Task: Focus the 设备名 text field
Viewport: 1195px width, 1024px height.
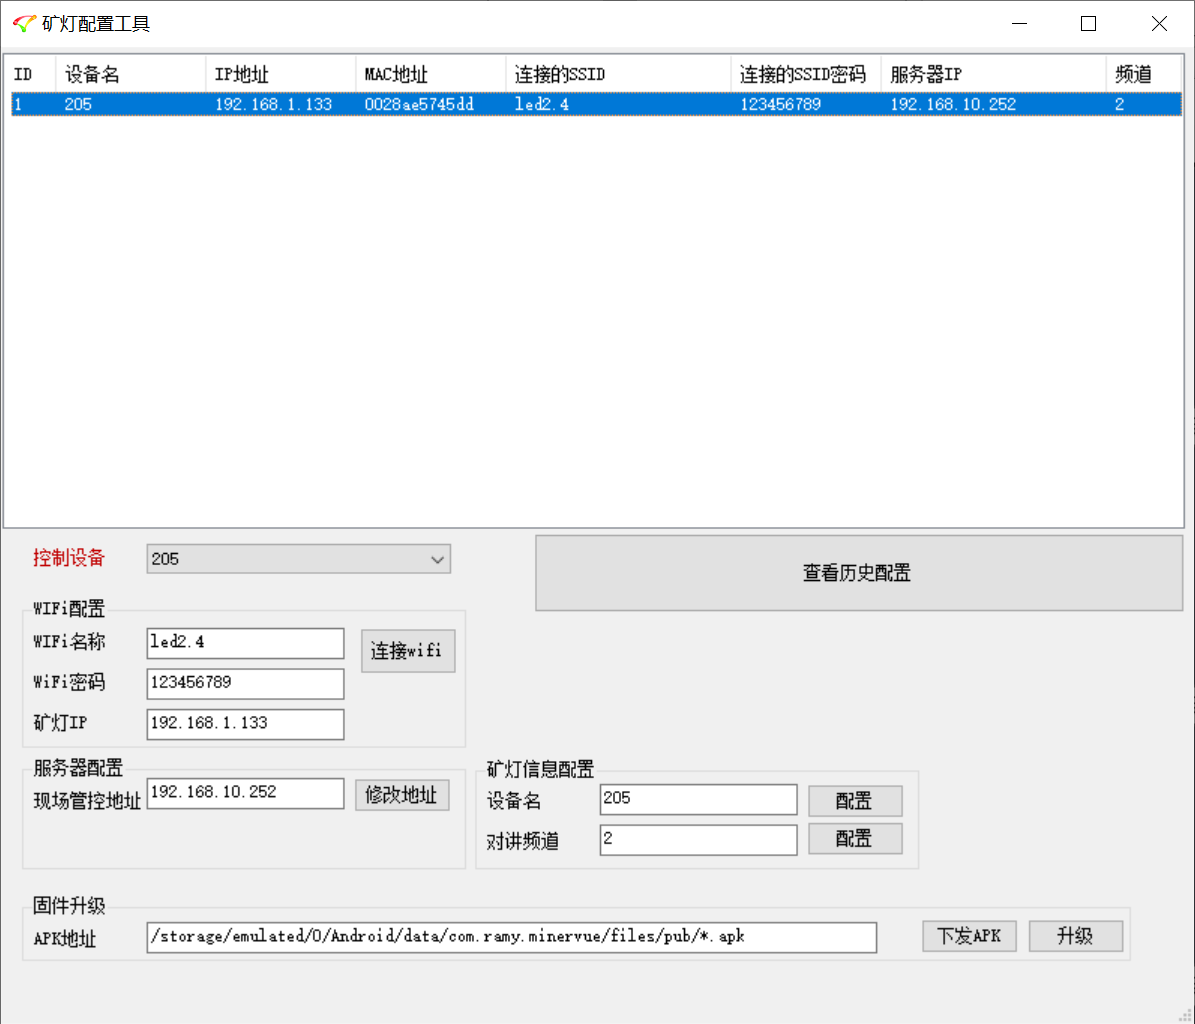Action: tap(698, 800)
